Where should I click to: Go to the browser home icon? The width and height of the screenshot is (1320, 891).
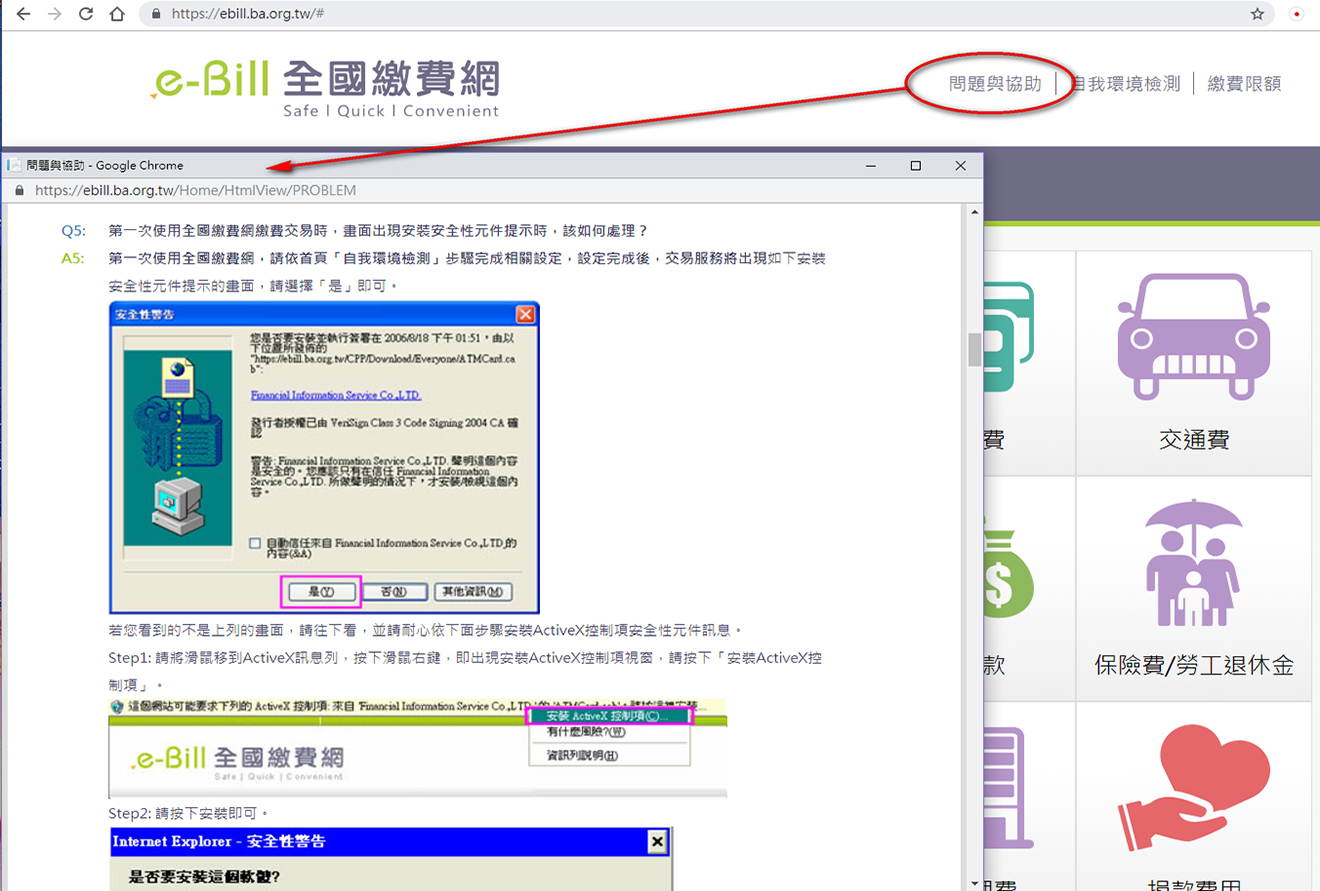coord(117,14)
